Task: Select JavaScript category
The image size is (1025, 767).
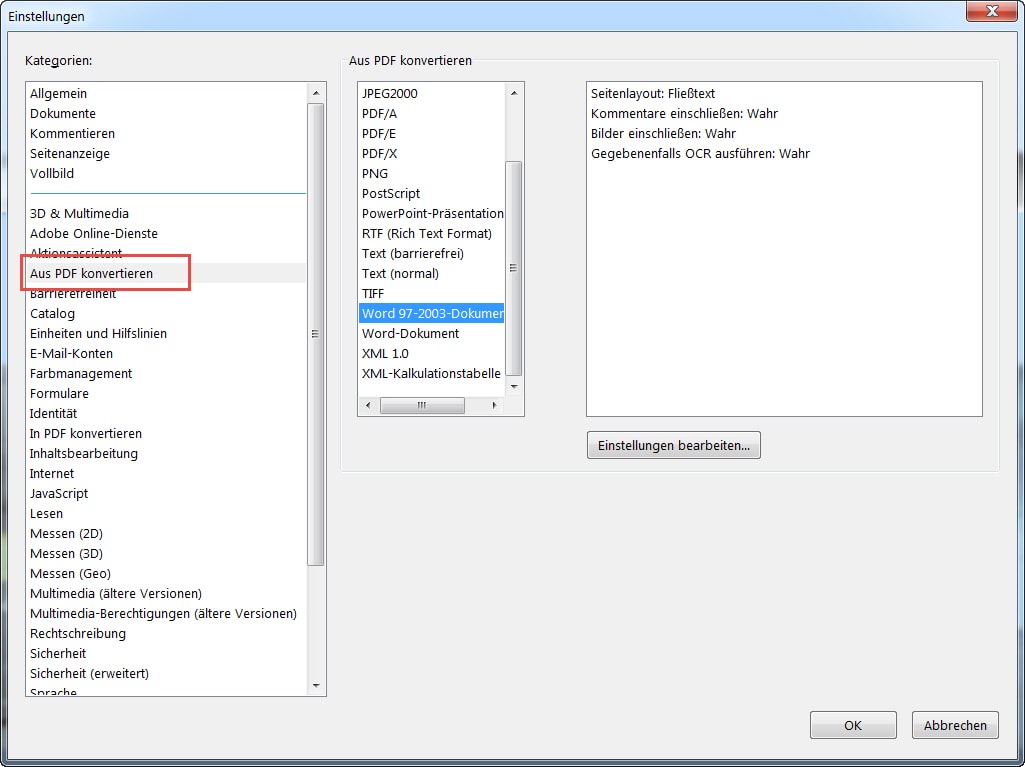Action: (x=59, y=493)
